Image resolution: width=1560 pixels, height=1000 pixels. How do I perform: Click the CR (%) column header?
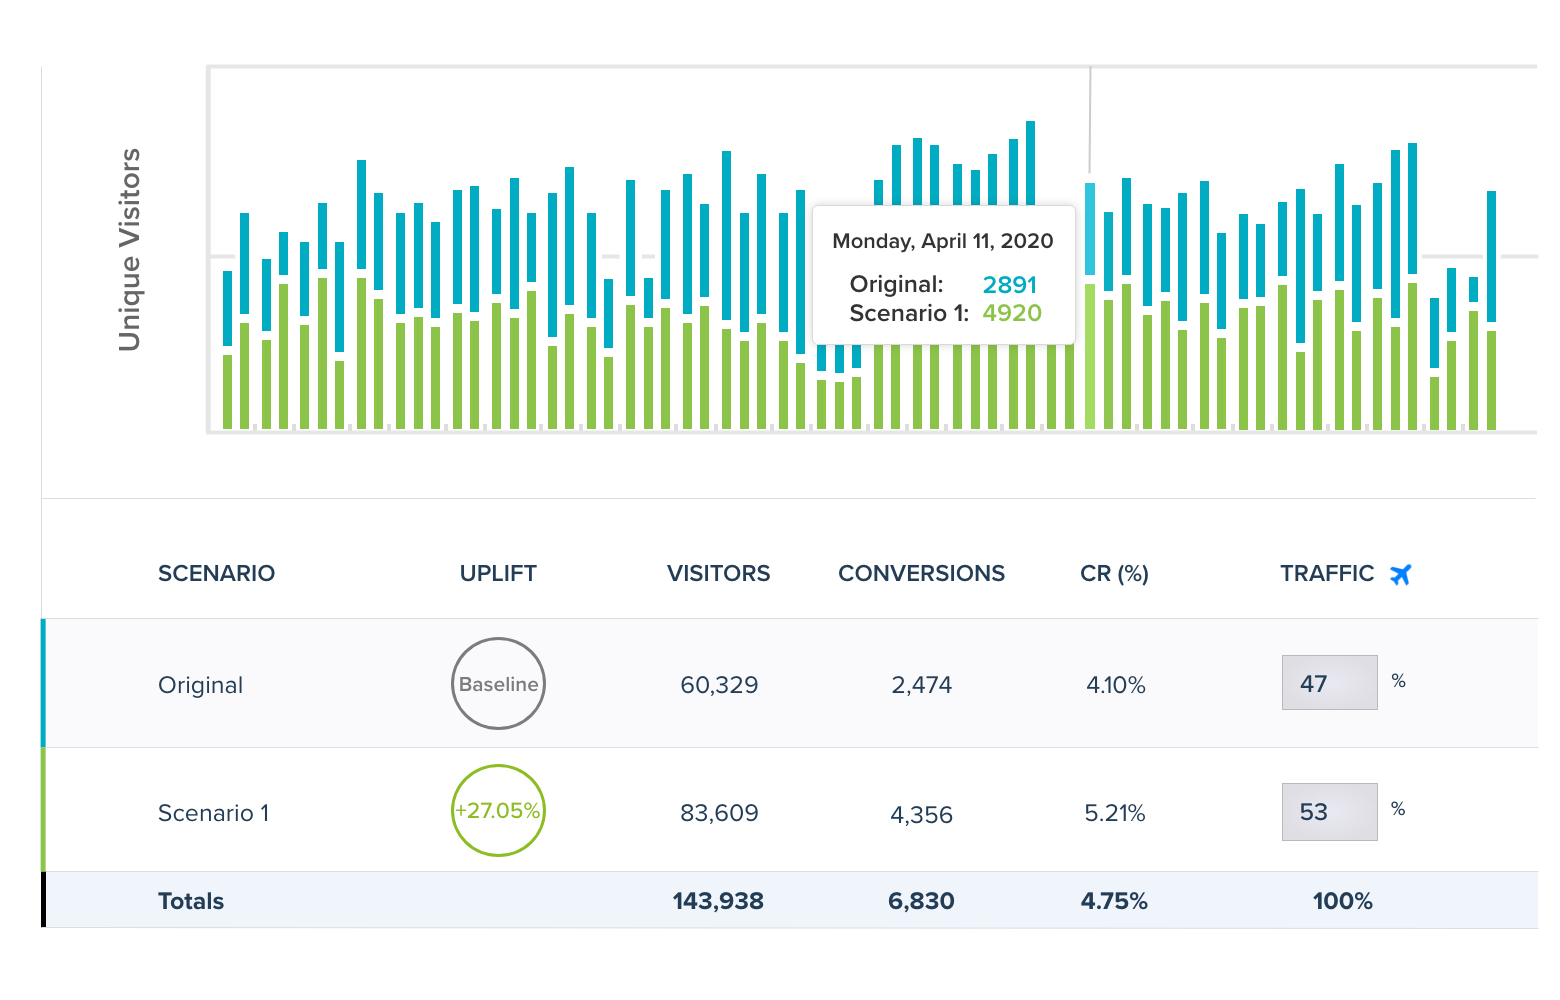click(x=1114, y=573)
